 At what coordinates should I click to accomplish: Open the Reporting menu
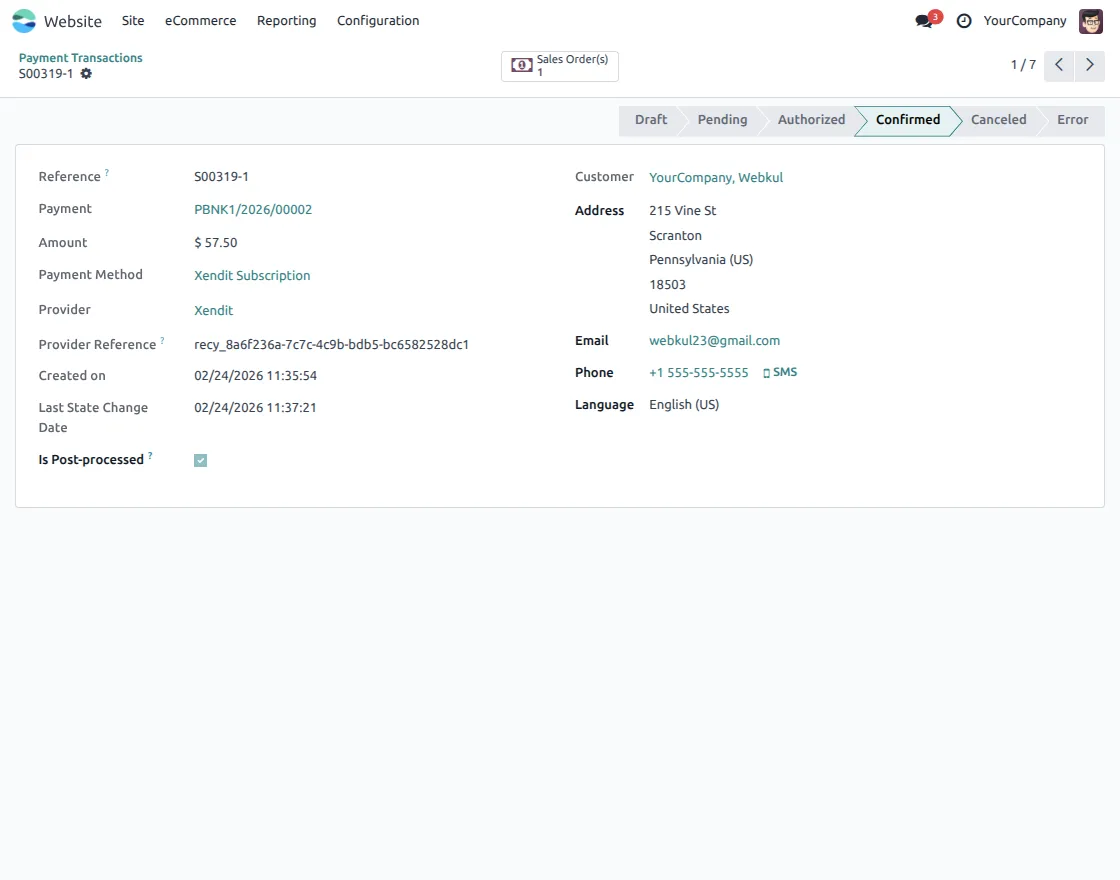[x=286, y=20]
